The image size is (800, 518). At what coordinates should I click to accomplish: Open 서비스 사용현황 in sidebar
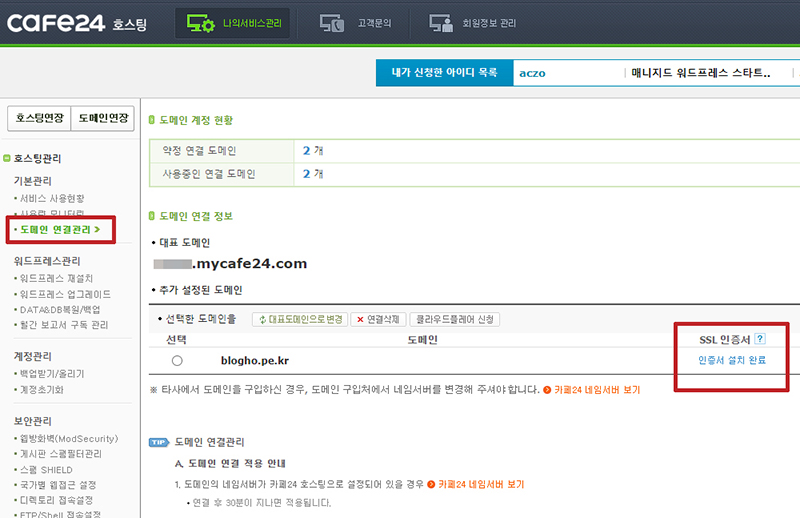click(x=52, y=198)
